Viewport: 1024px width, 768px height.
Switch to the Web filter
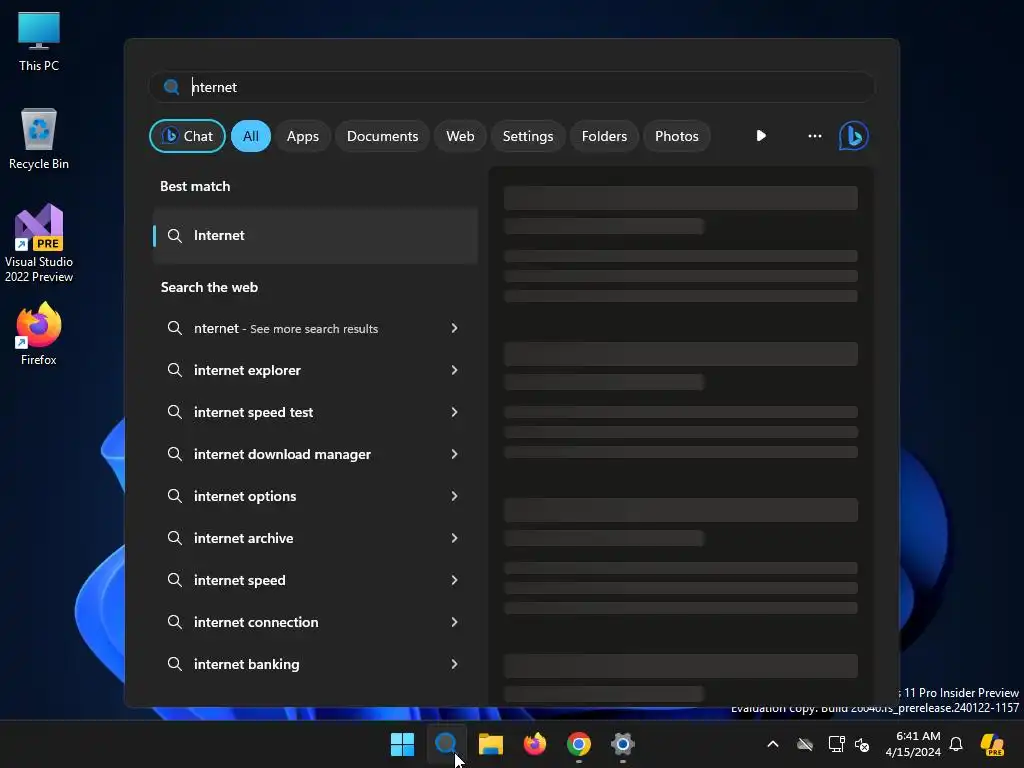[x=460, y=136]
